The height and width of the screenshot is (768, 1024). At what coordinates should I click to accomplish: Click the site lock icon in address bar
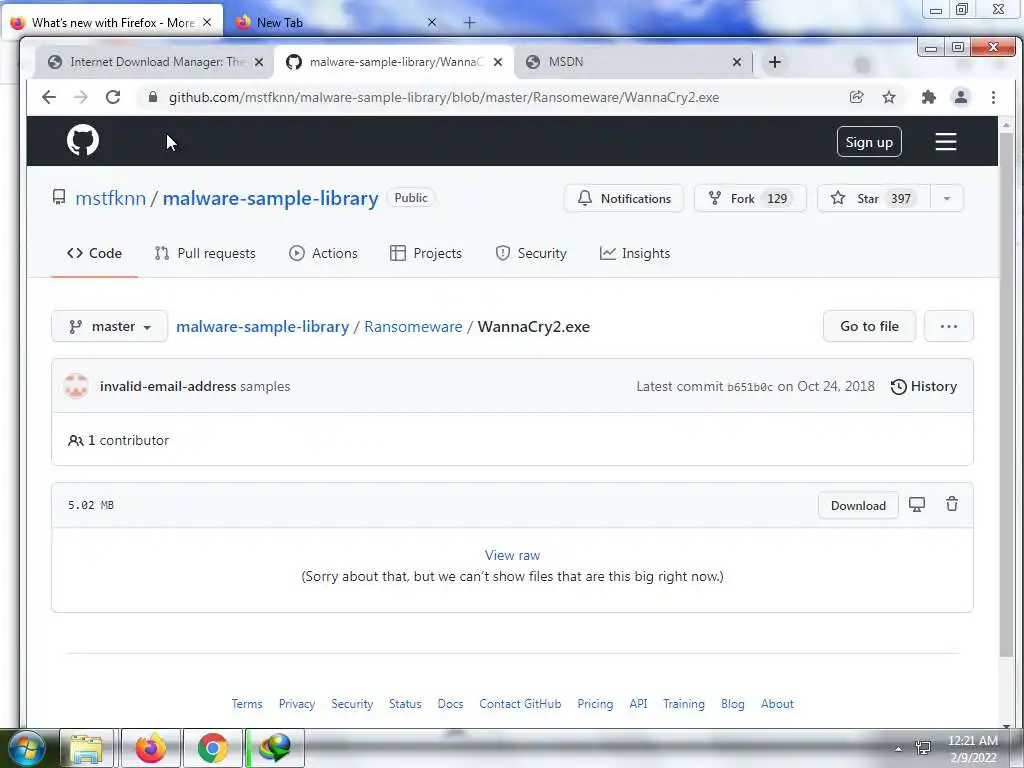153,97
